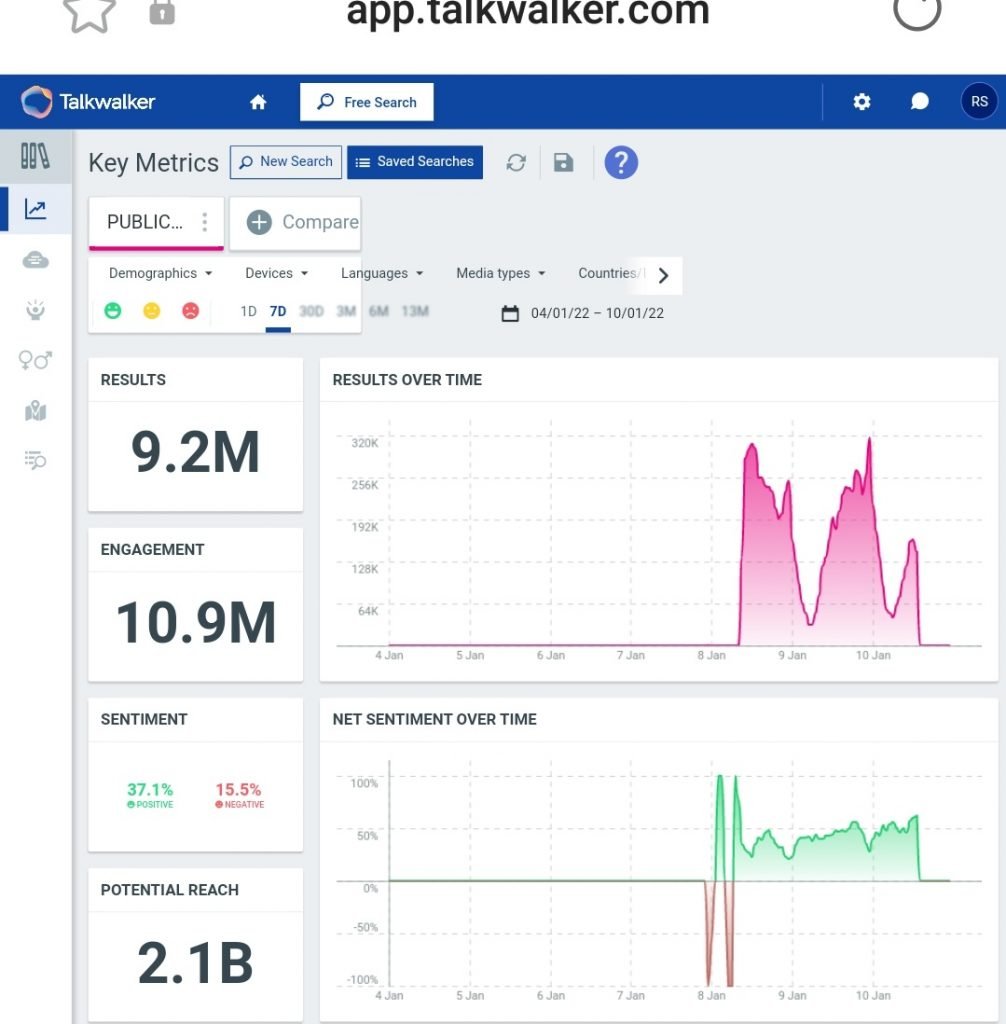Image resolution: width=1006 pixels, height=1024 pixels.
Task: Open the gender demographics sidebar icon
Action: pyautogui.click(x=36, y=360)
